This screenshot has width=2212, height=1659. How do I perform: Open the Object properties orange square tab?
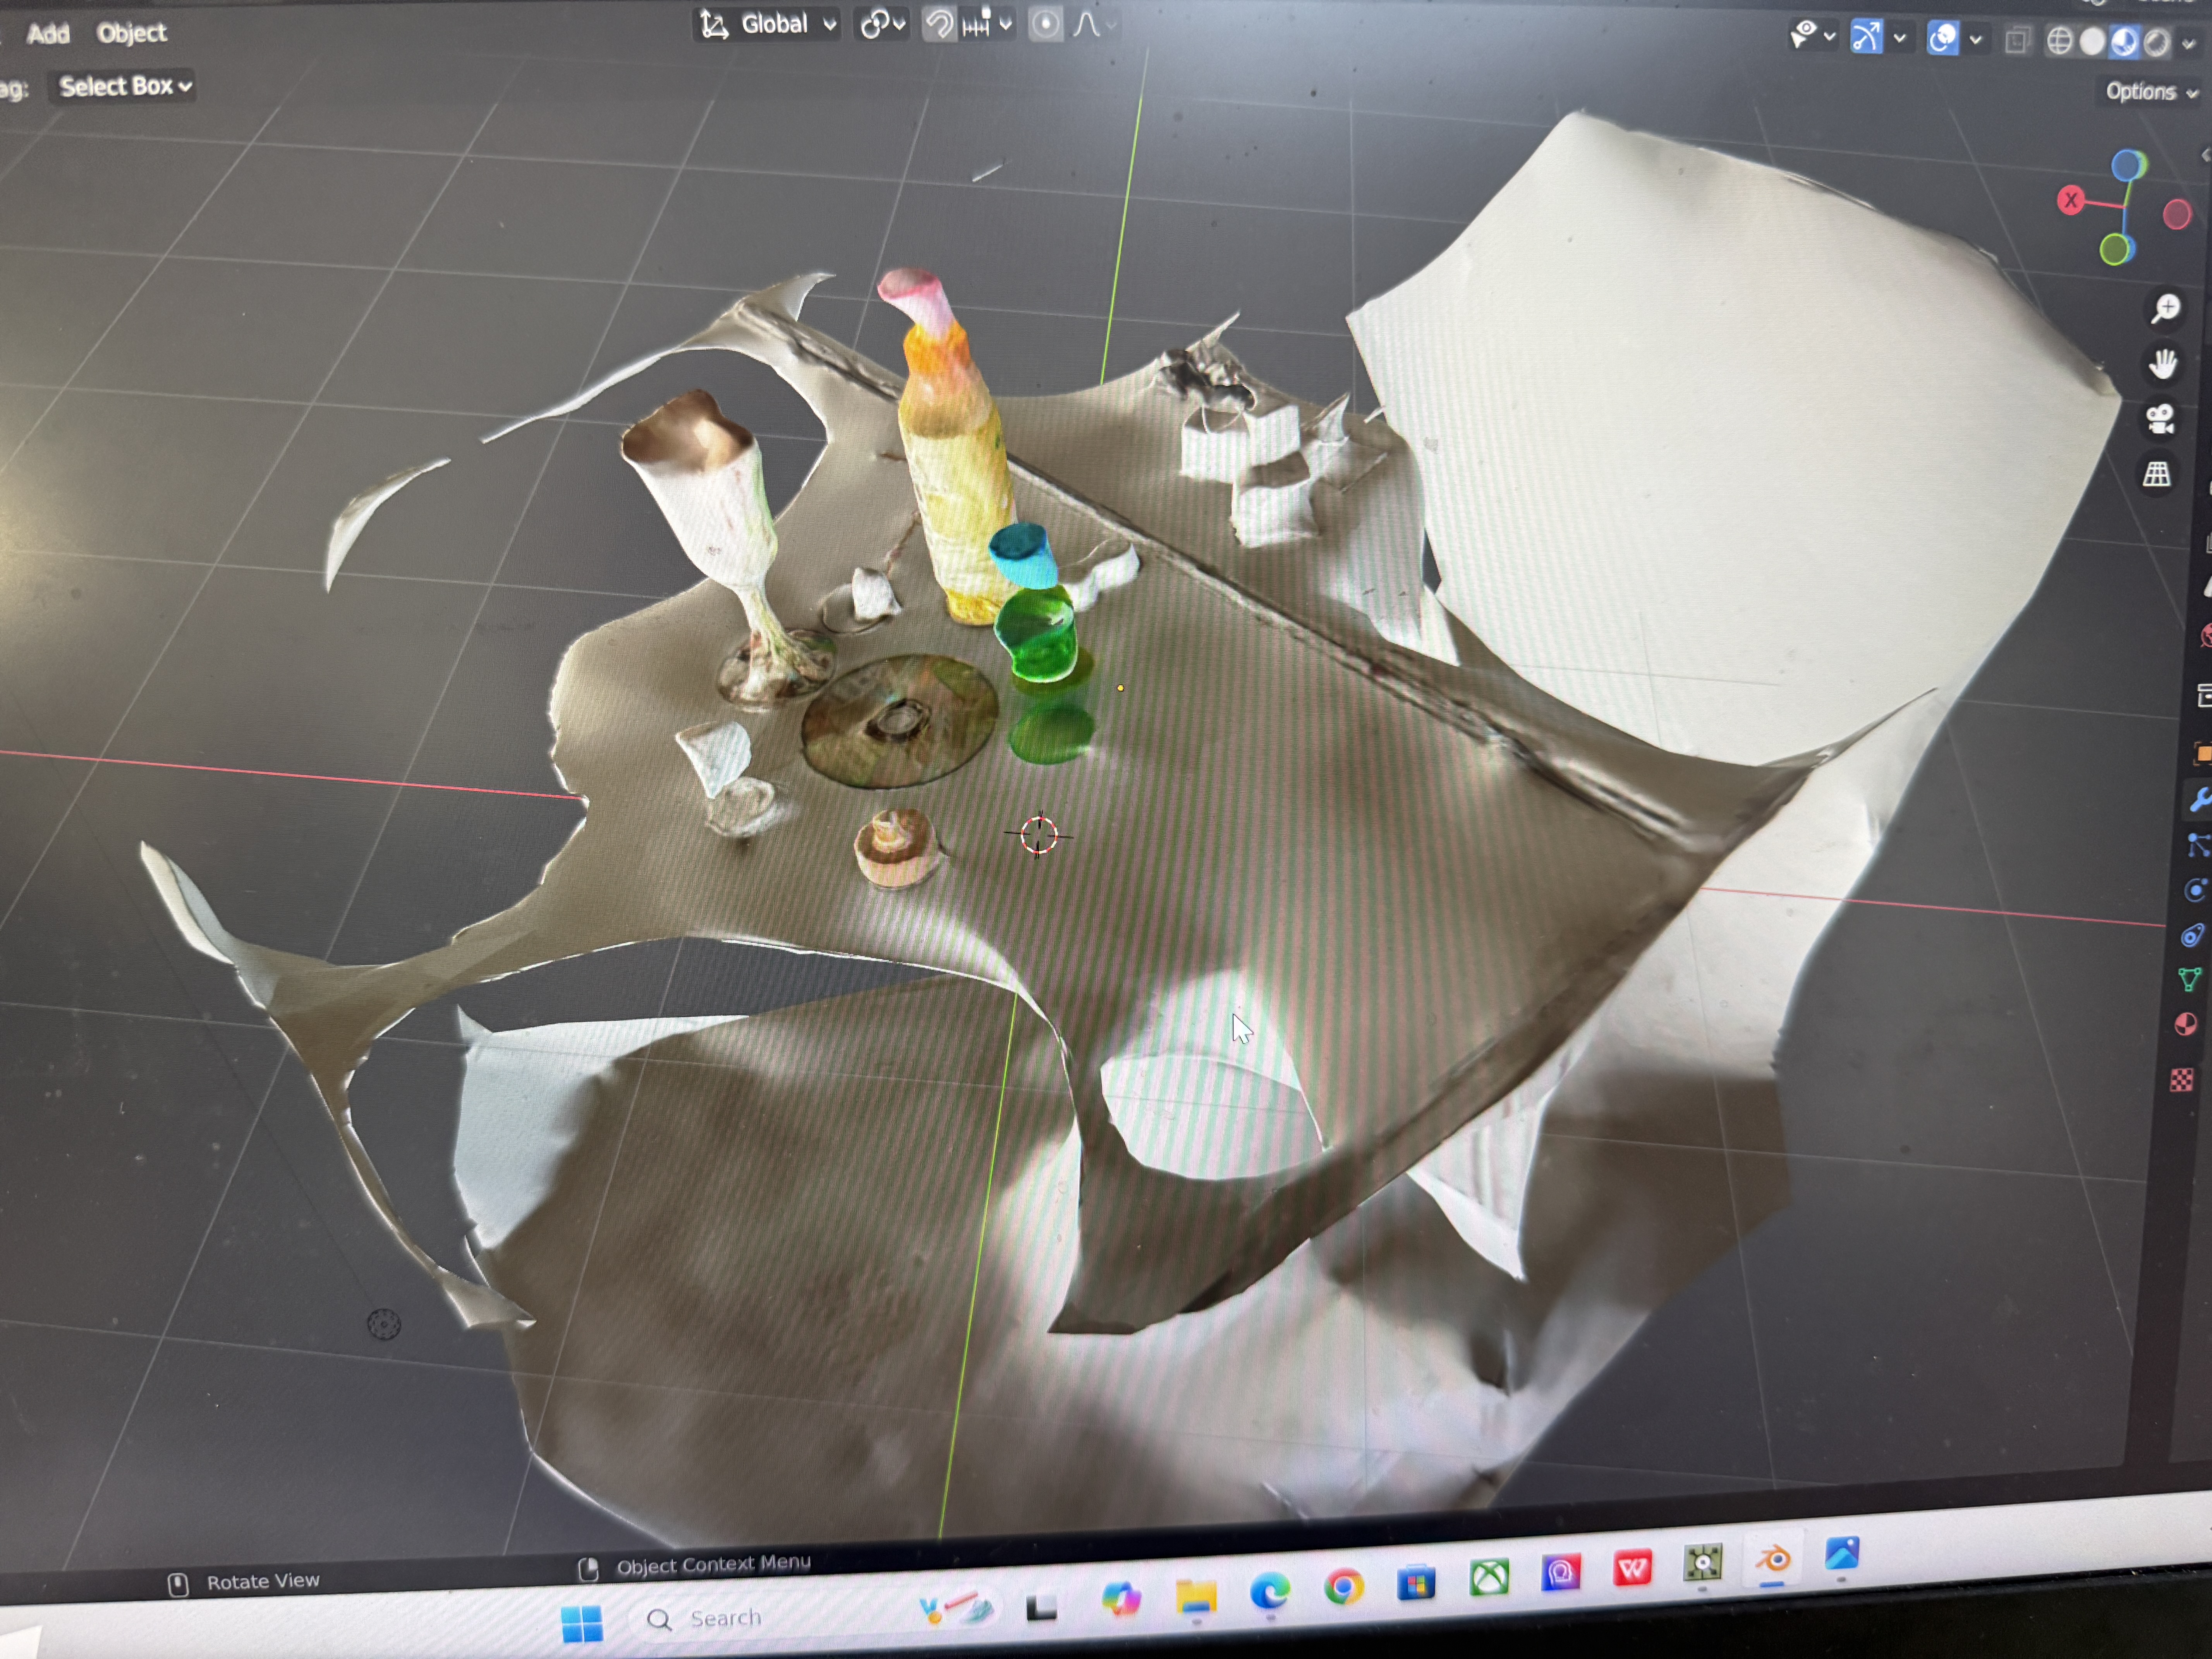tap(2203, 753)
